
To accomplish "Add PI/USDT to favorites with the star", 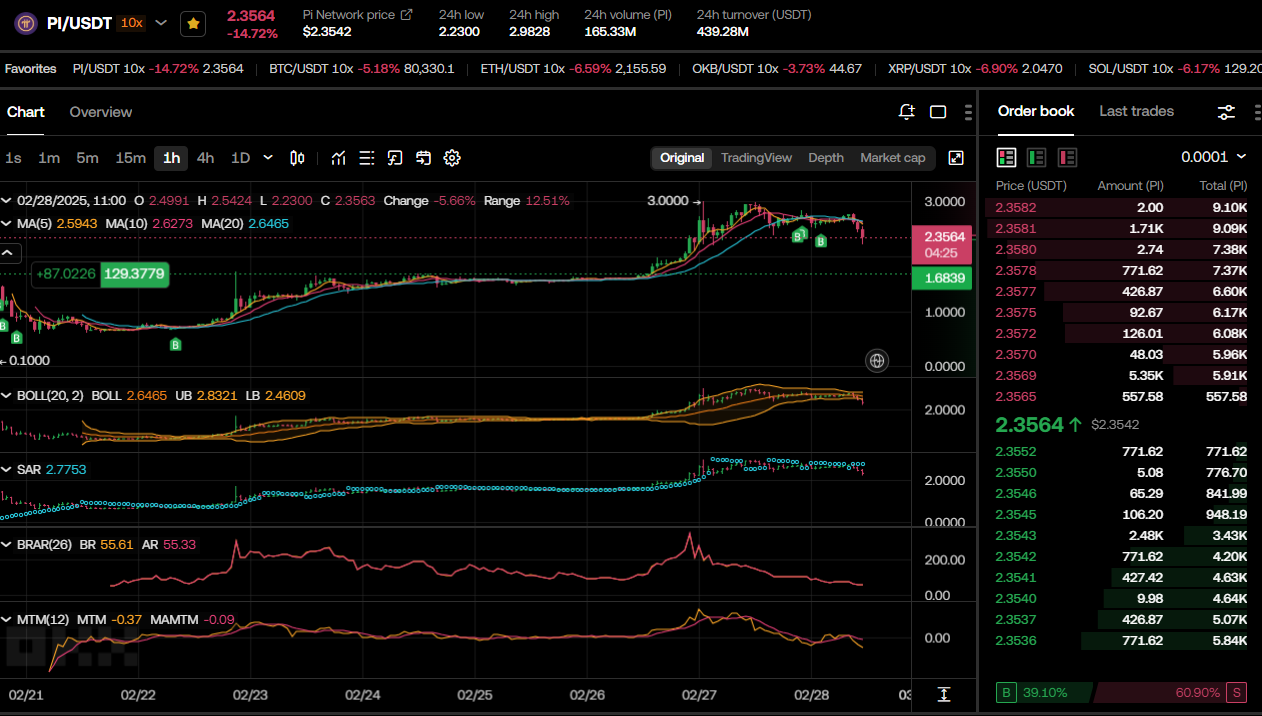I will click(x=194, y=23).
